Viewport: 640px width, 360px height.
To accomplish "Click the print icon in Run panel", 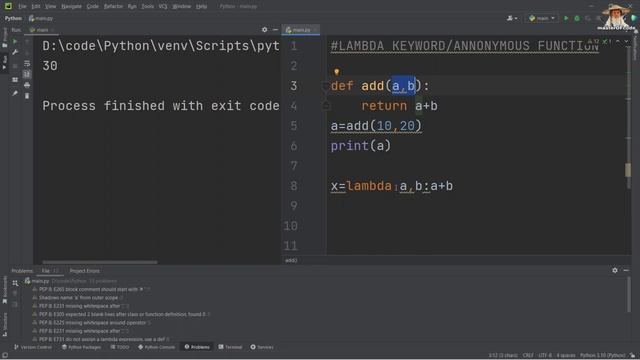I will coord(27,85).
